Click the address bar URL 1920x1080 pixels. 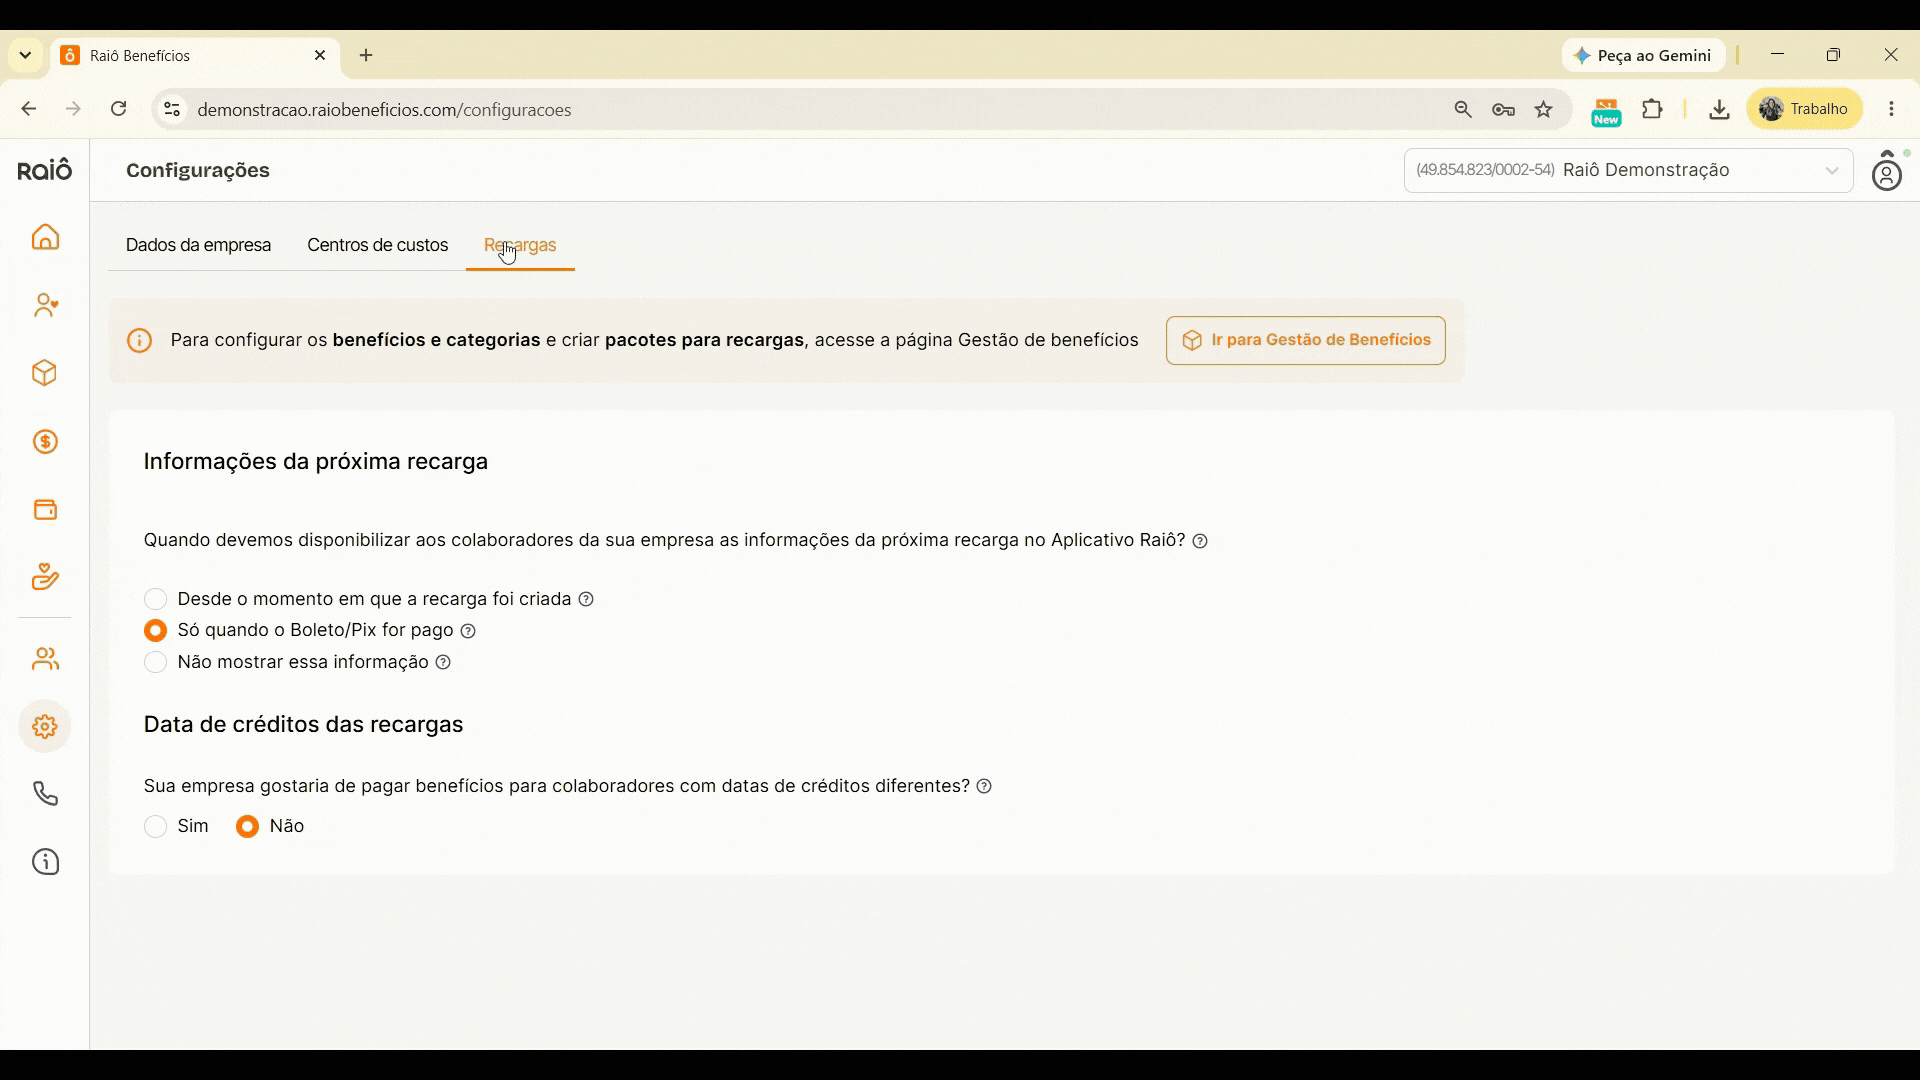(384, 110)
